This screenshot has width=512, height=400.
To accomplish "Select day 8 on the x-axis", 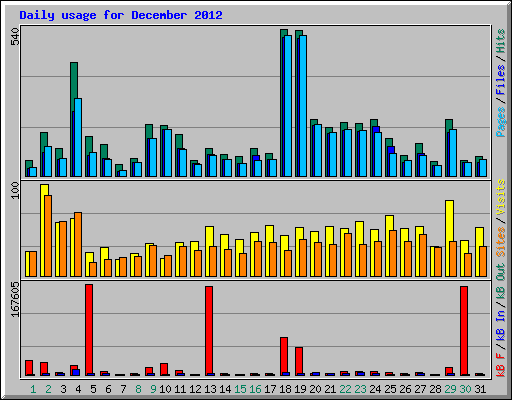I will tap(138, 389).
